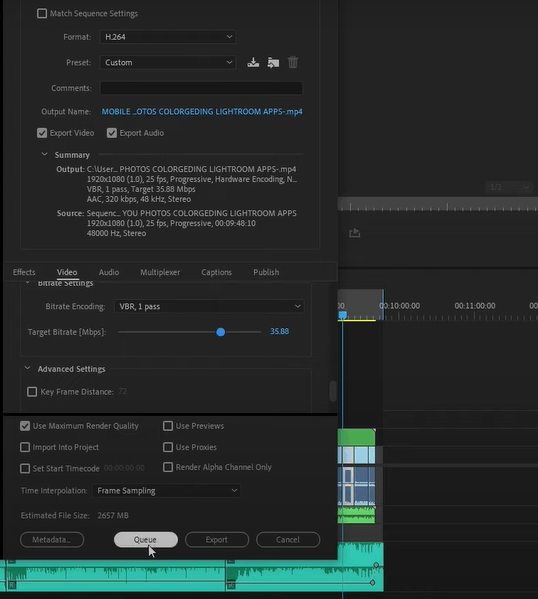Open the Bitrate Encoding dropdown
The image size is (538, 599).
209,306
